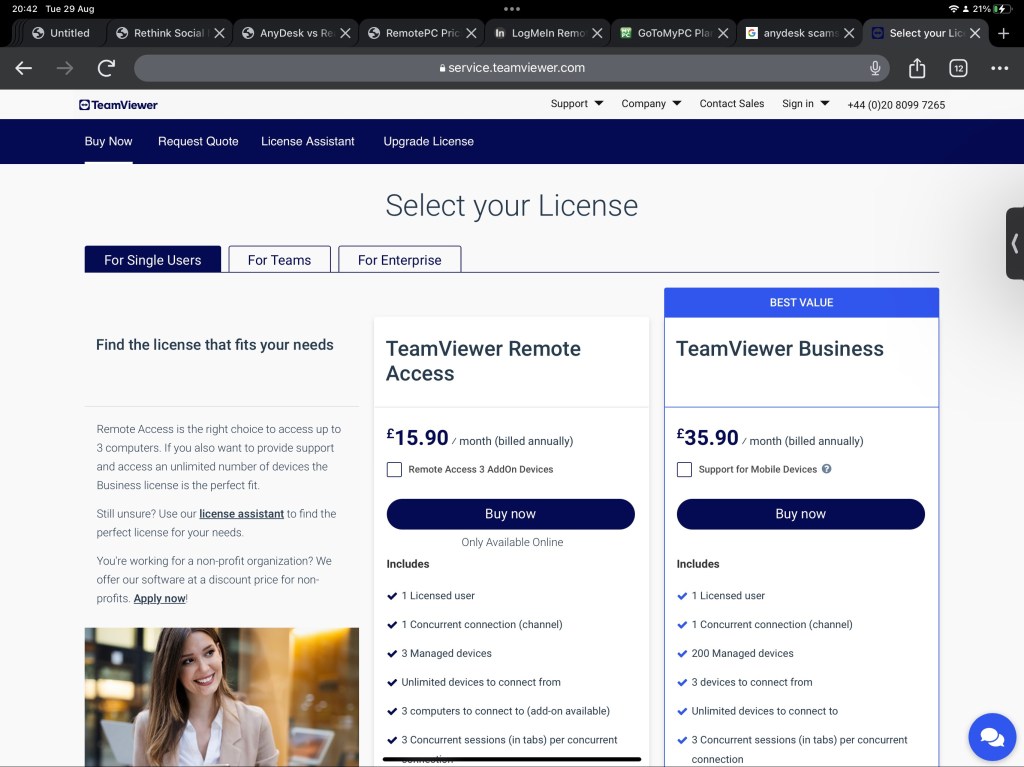Click Buy now for TeamViewer Remote Access
The width and height of the screenshot is (1024, 767).
click(x=511, y=514)
